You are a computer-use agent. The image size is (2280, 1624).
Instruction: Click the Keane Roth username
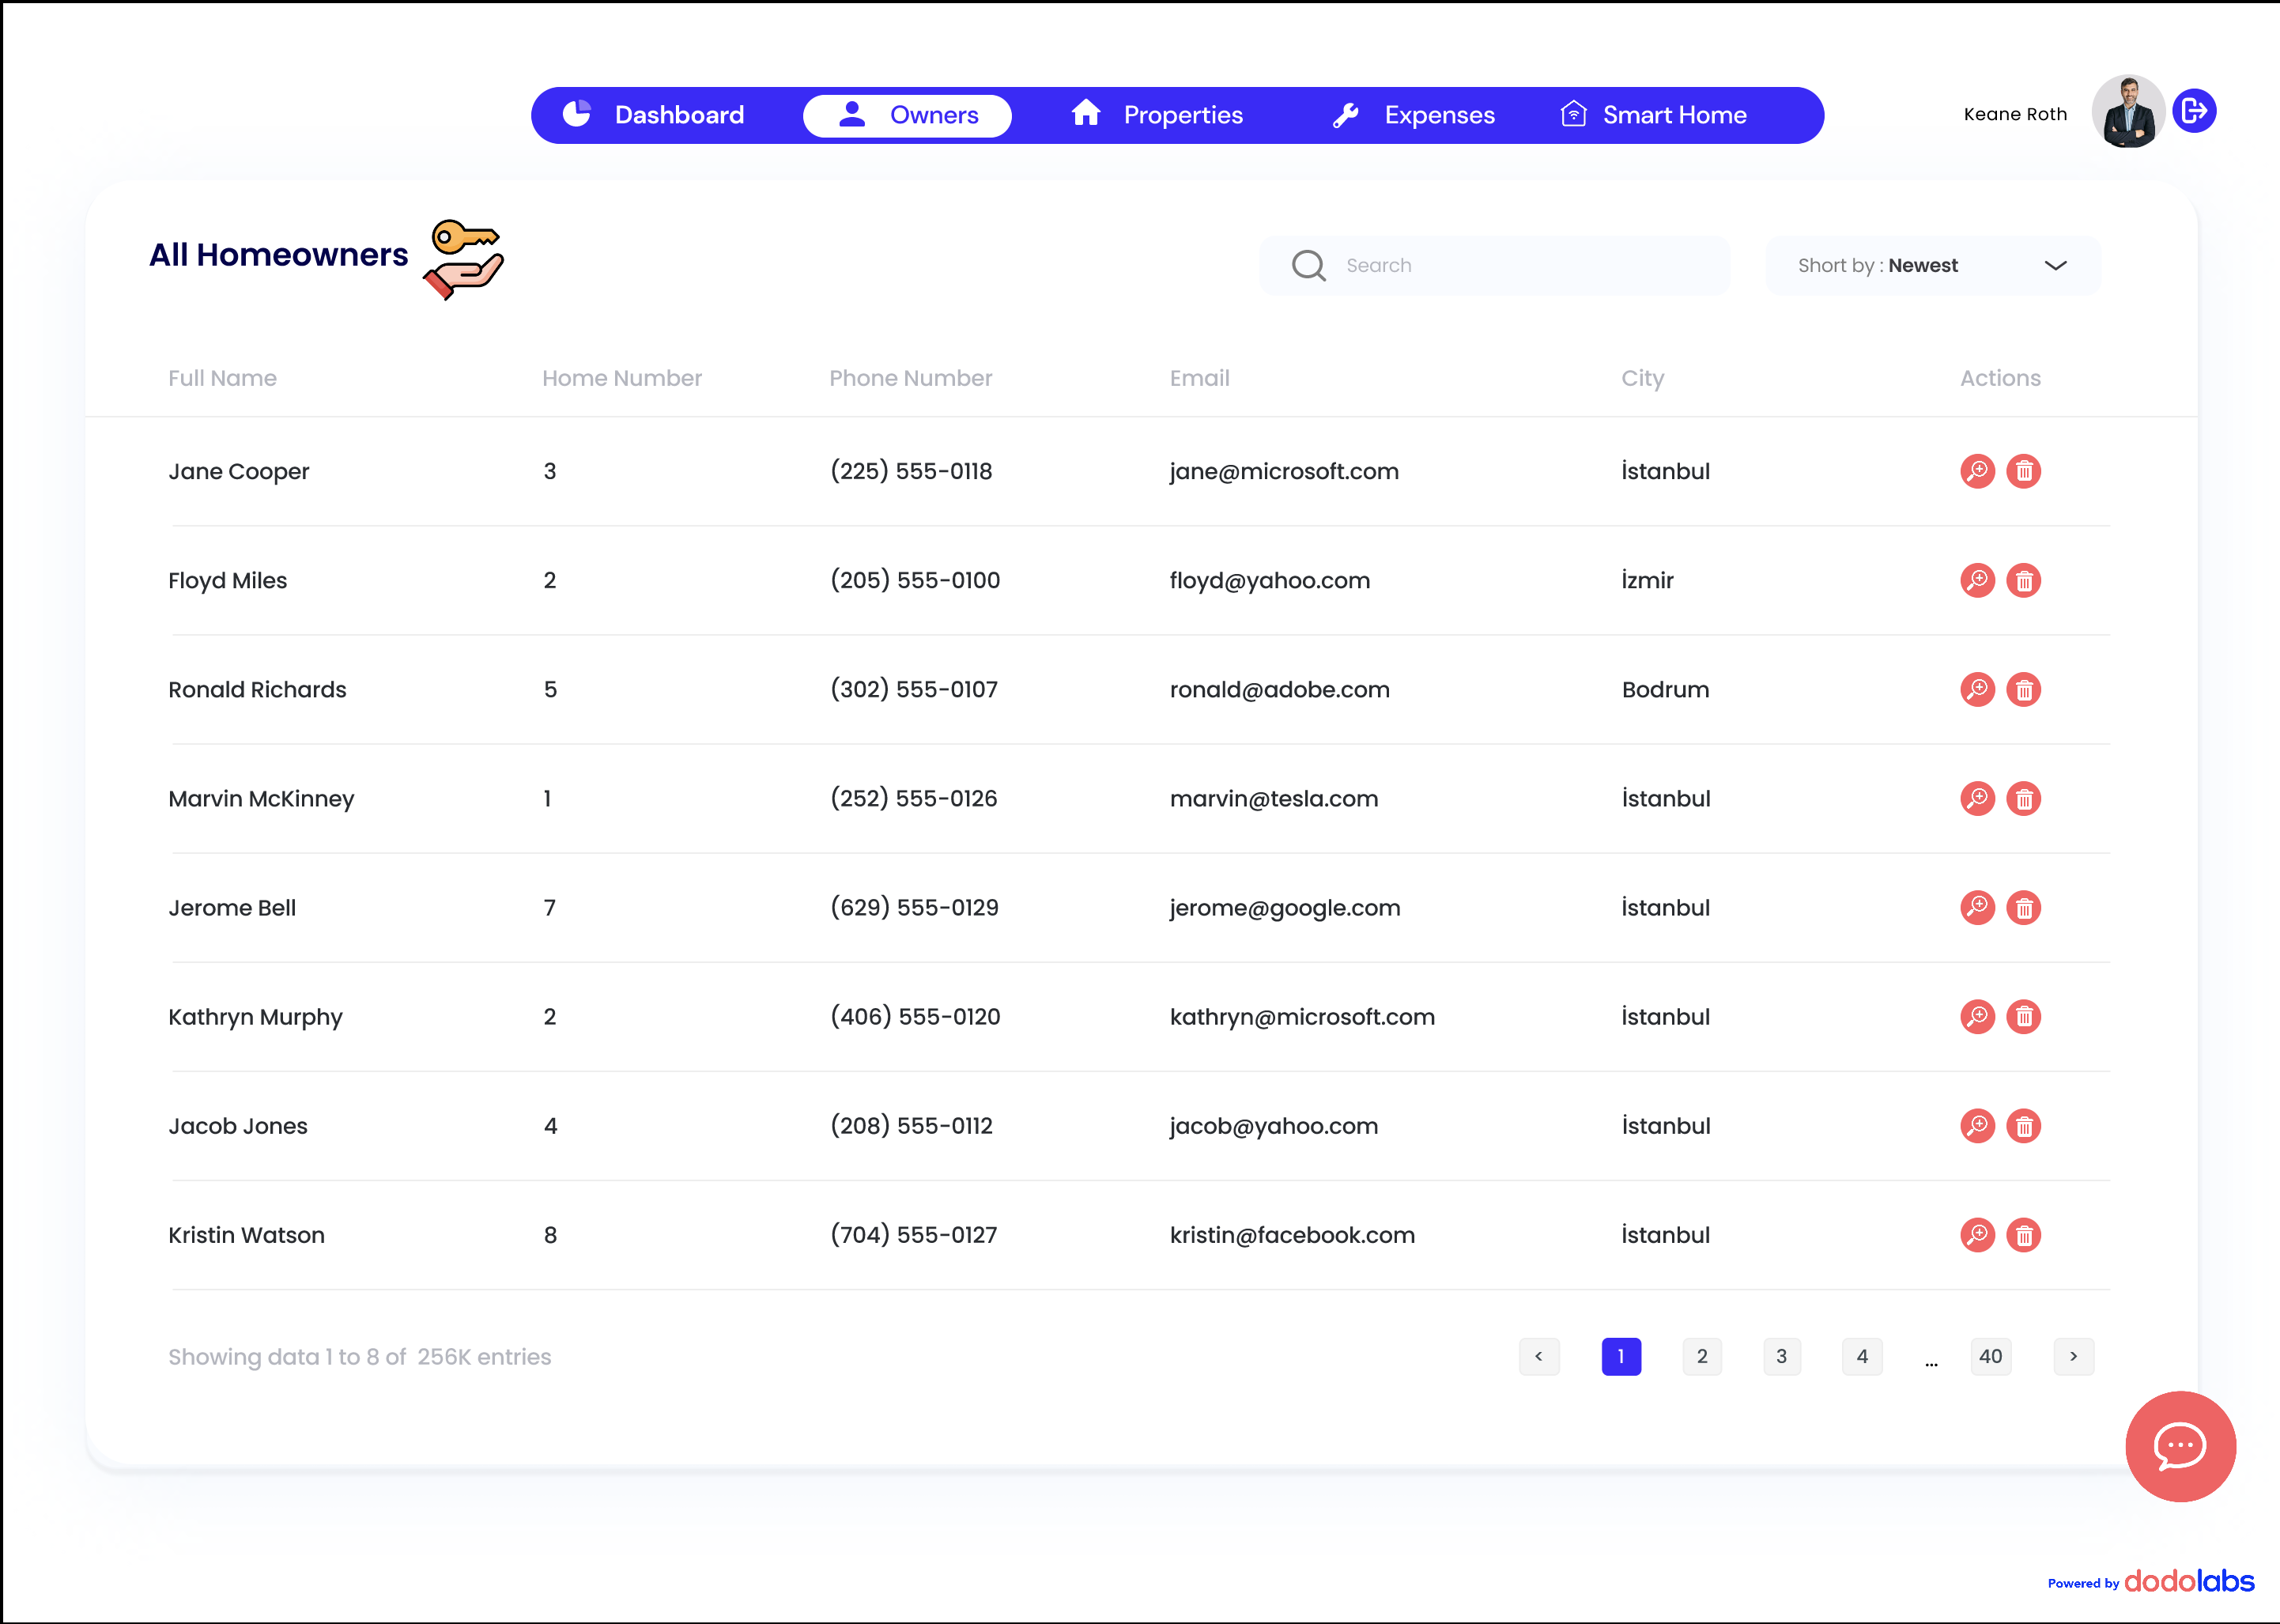coord(2015,114)
